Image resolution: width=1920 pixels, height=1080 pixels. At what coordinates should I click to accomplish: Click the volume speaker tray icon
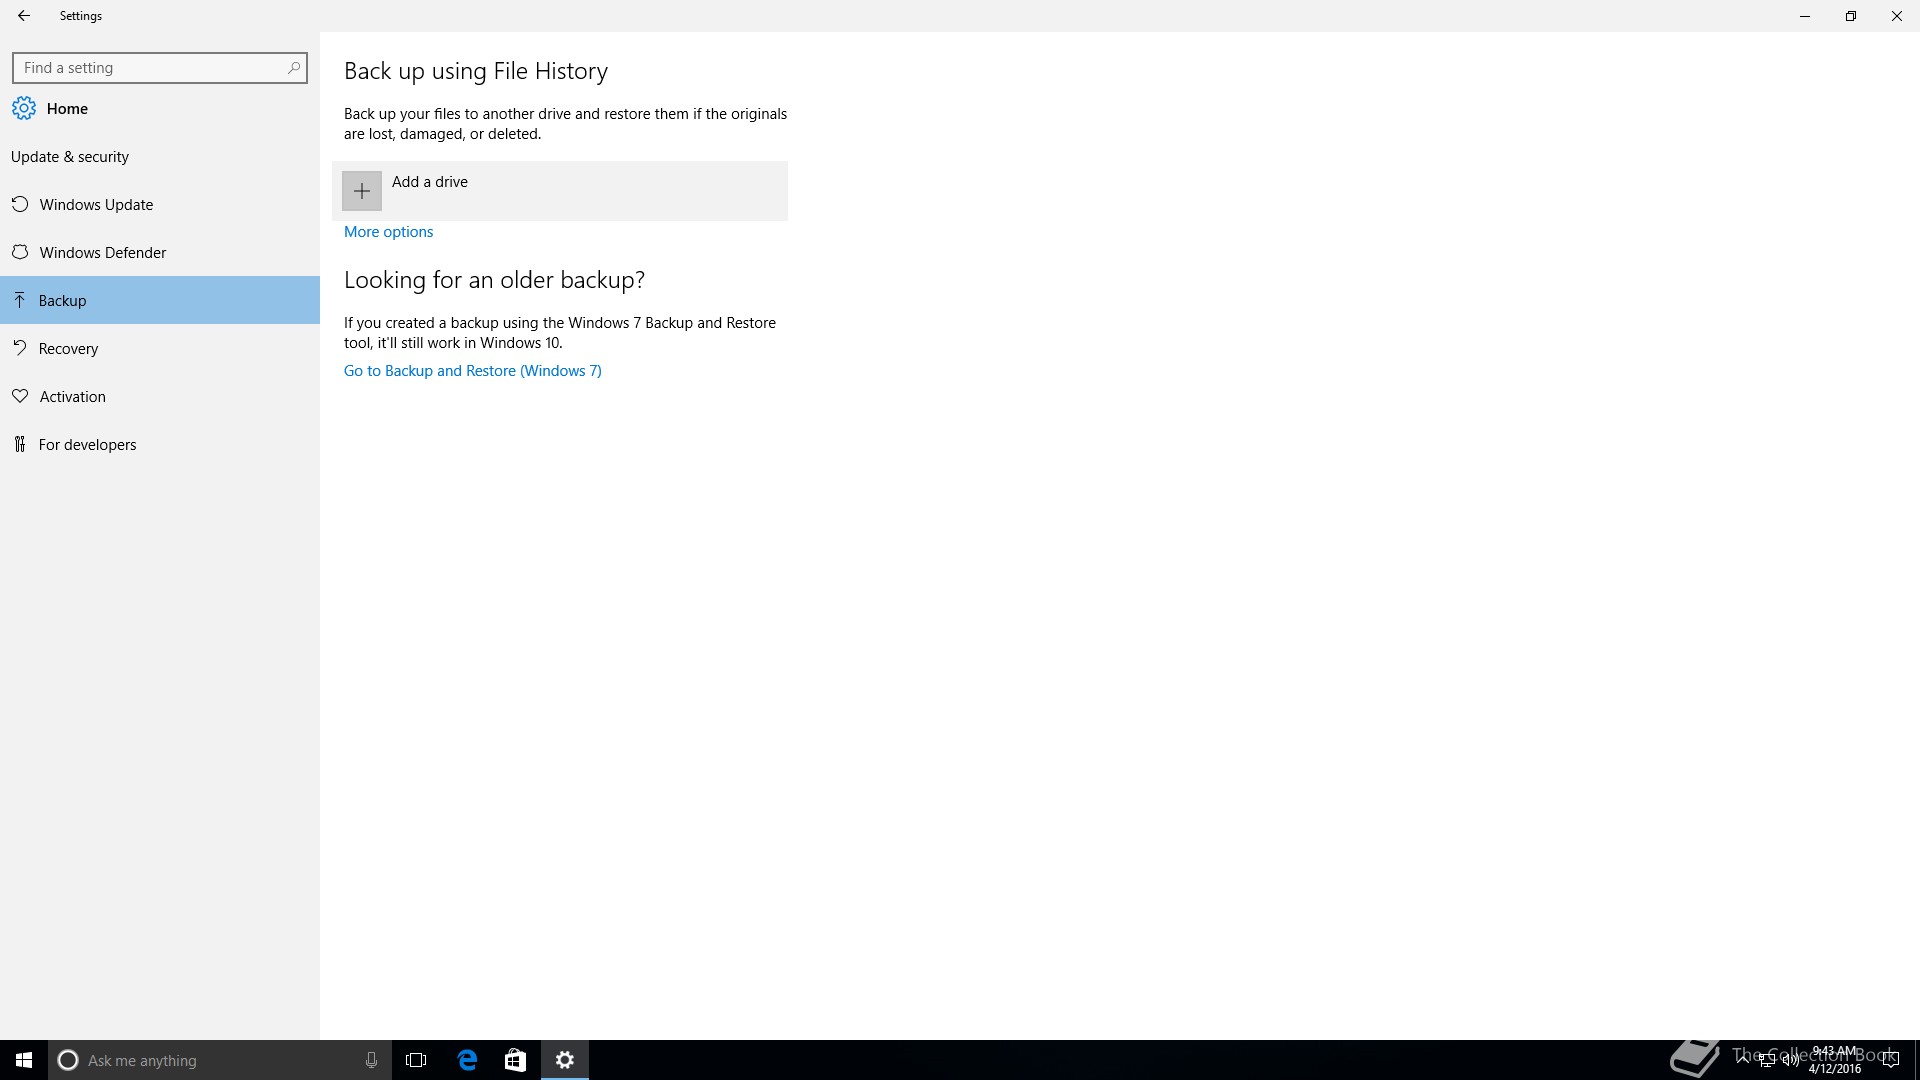1790,1060
